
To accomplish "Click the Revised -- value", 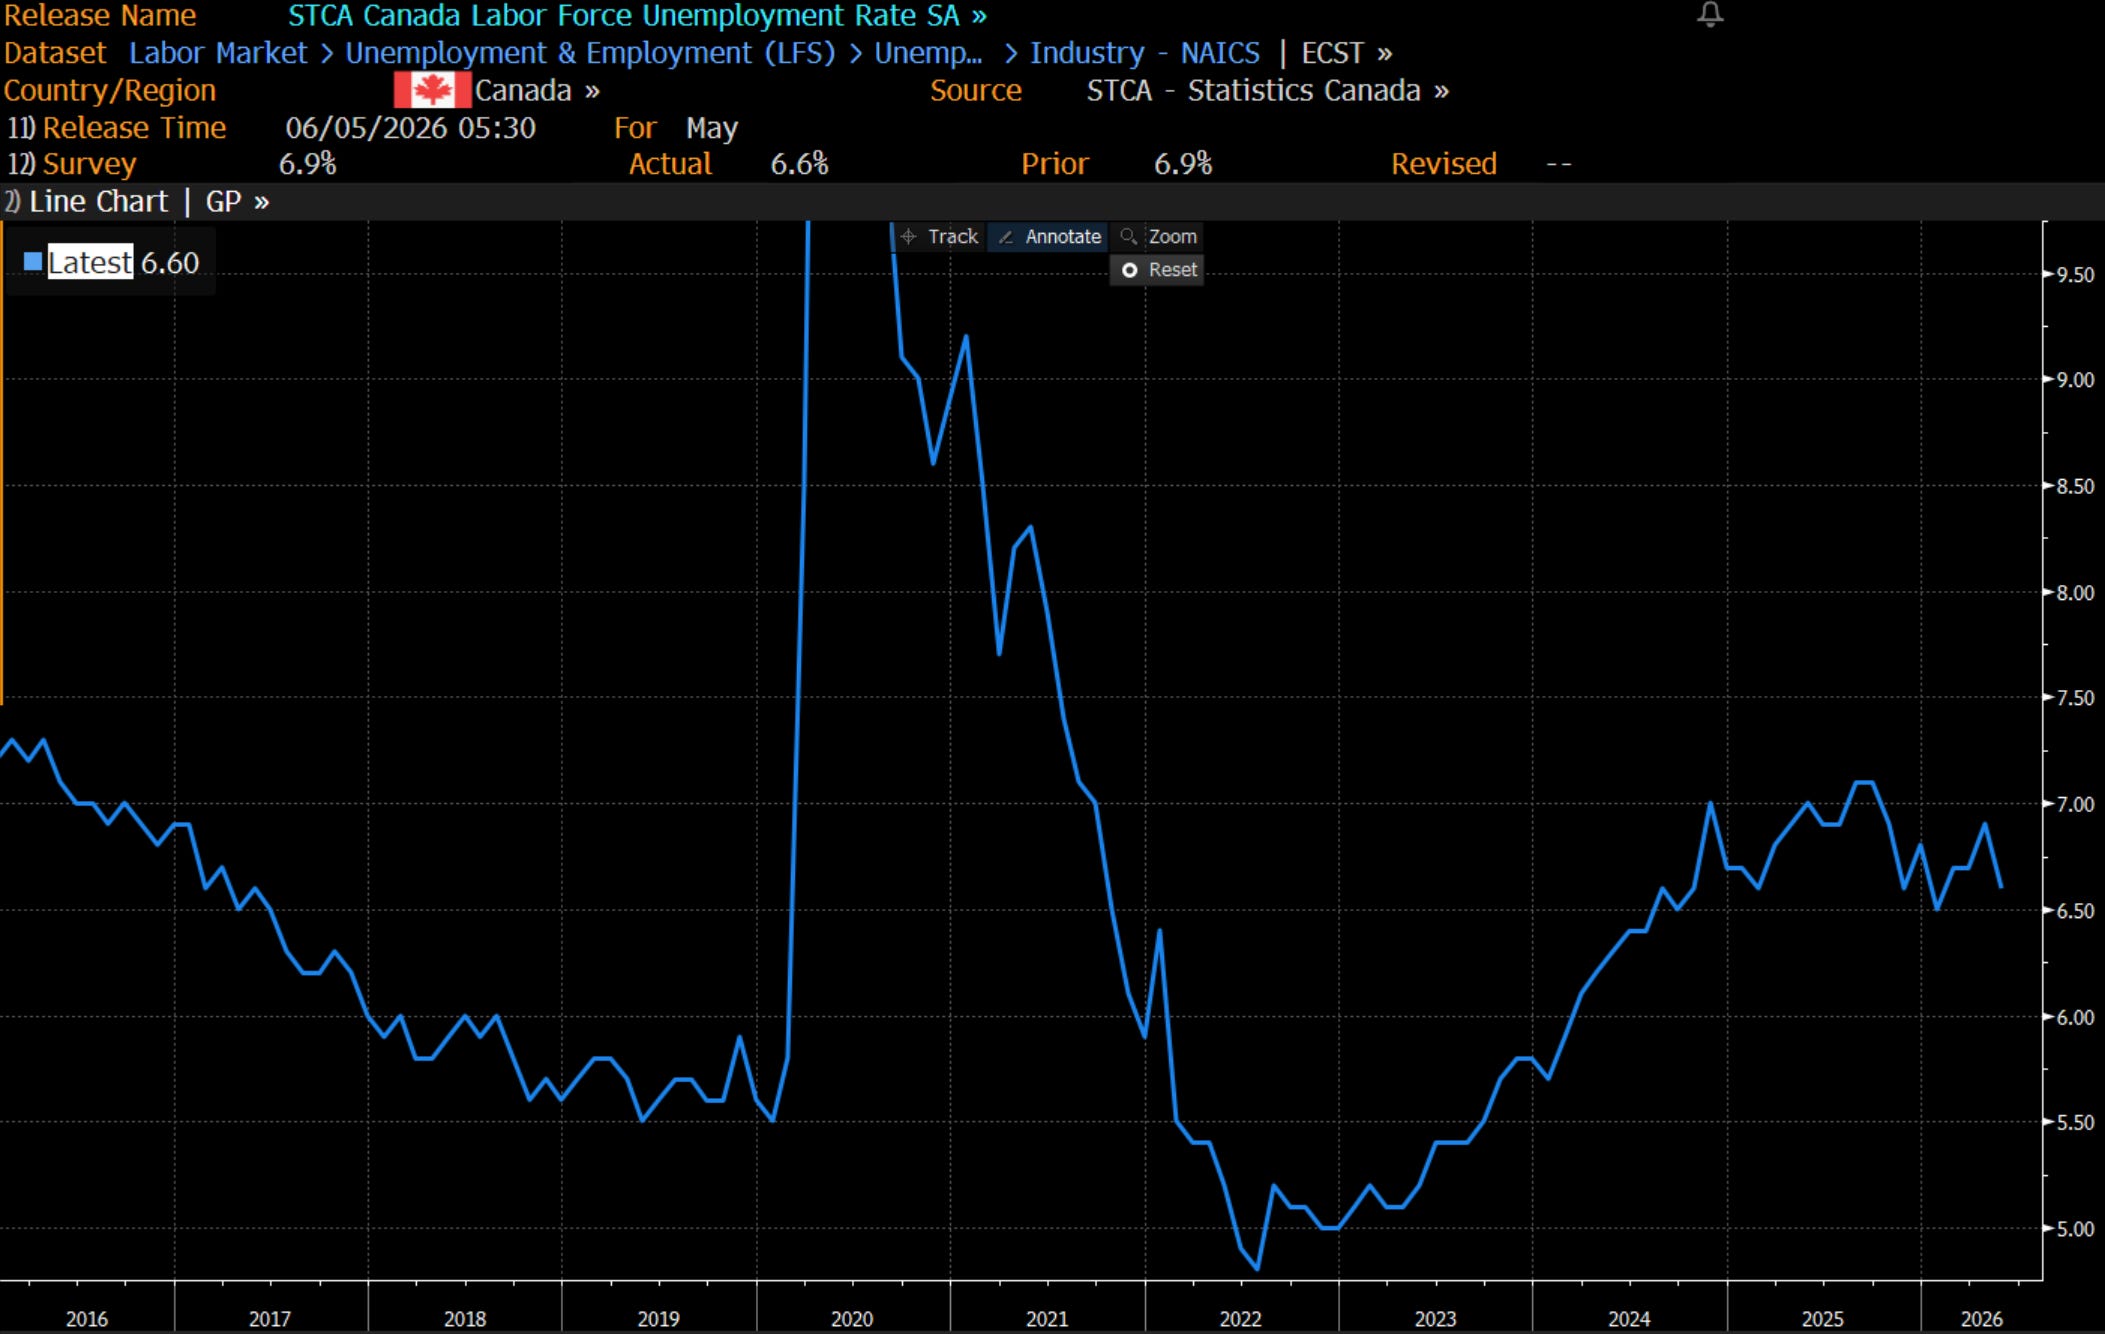I will [x=1559, y=164].
